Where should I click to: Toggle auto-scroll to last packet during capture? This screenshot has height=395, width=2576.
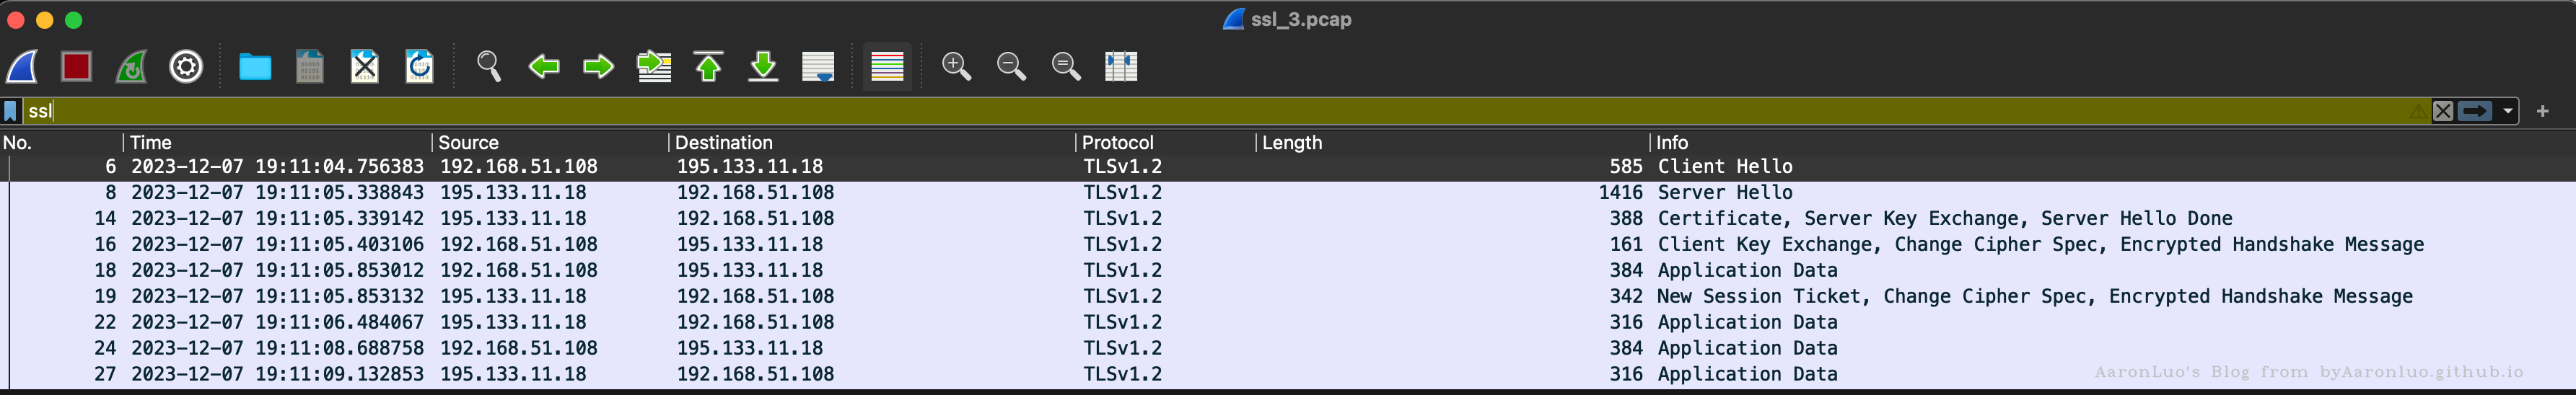818,67
